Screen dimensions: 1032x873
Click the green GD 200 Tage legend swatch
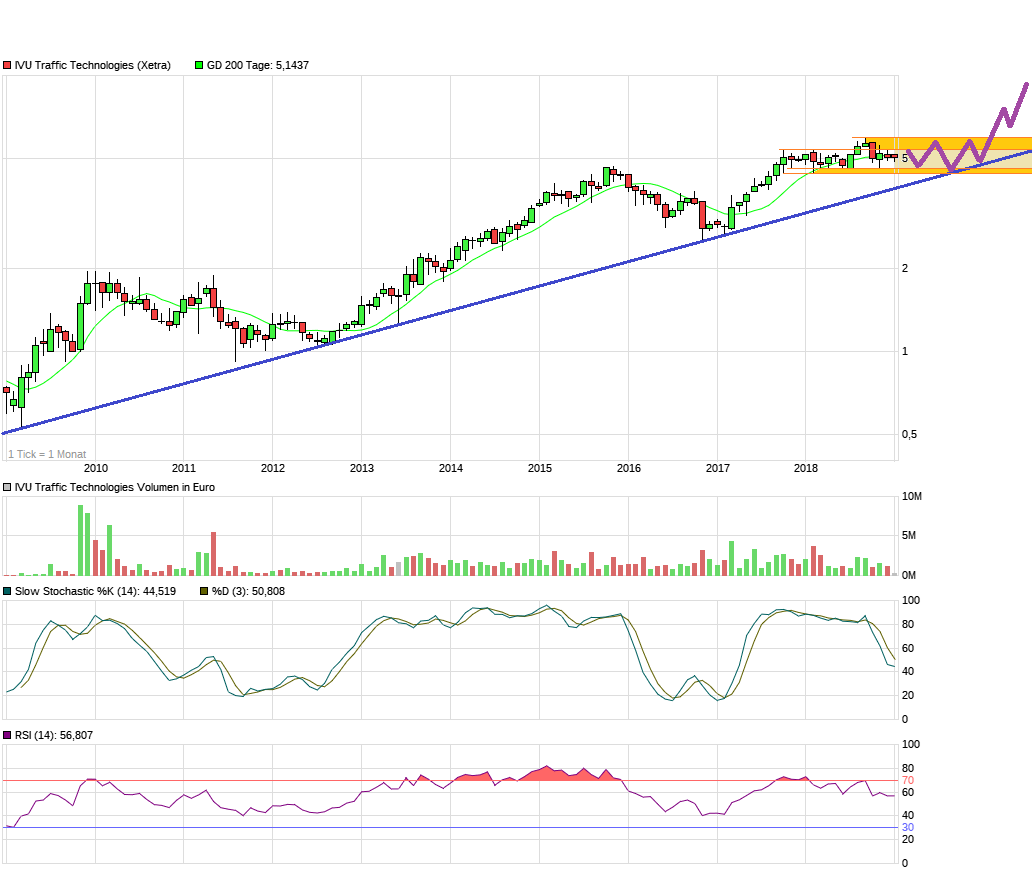click(199, 65)
